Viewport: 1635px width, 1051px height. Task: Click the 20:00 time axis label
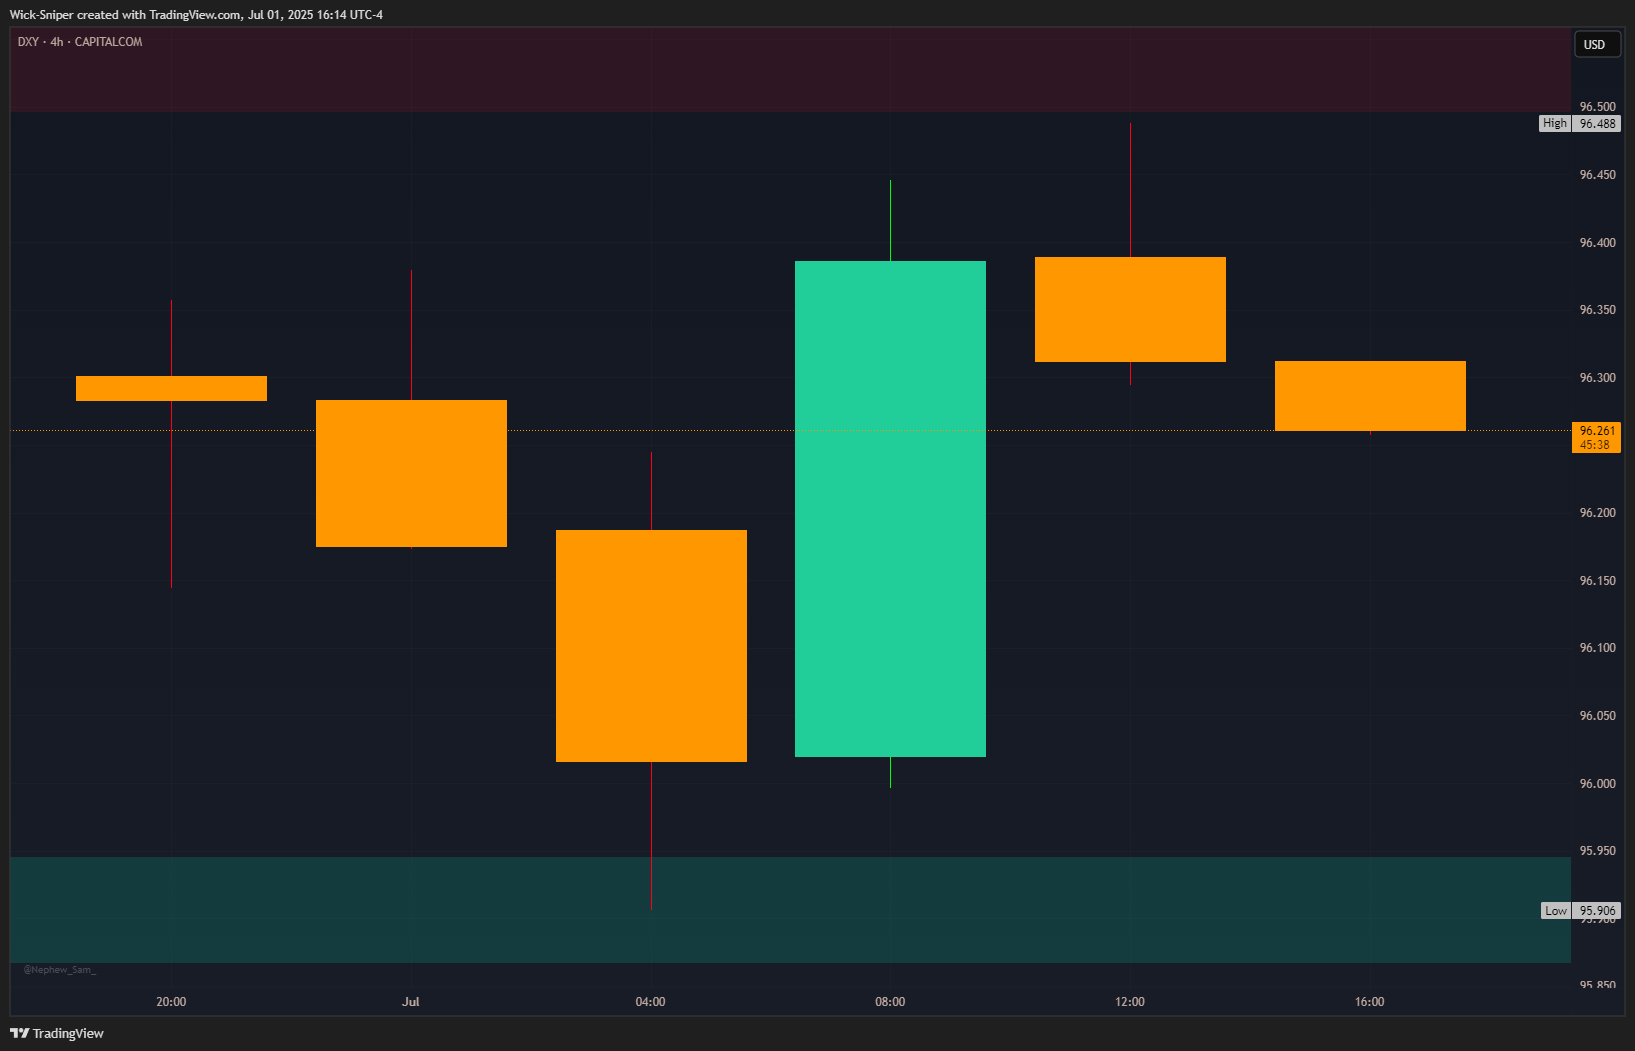[x=171, y=1002]
